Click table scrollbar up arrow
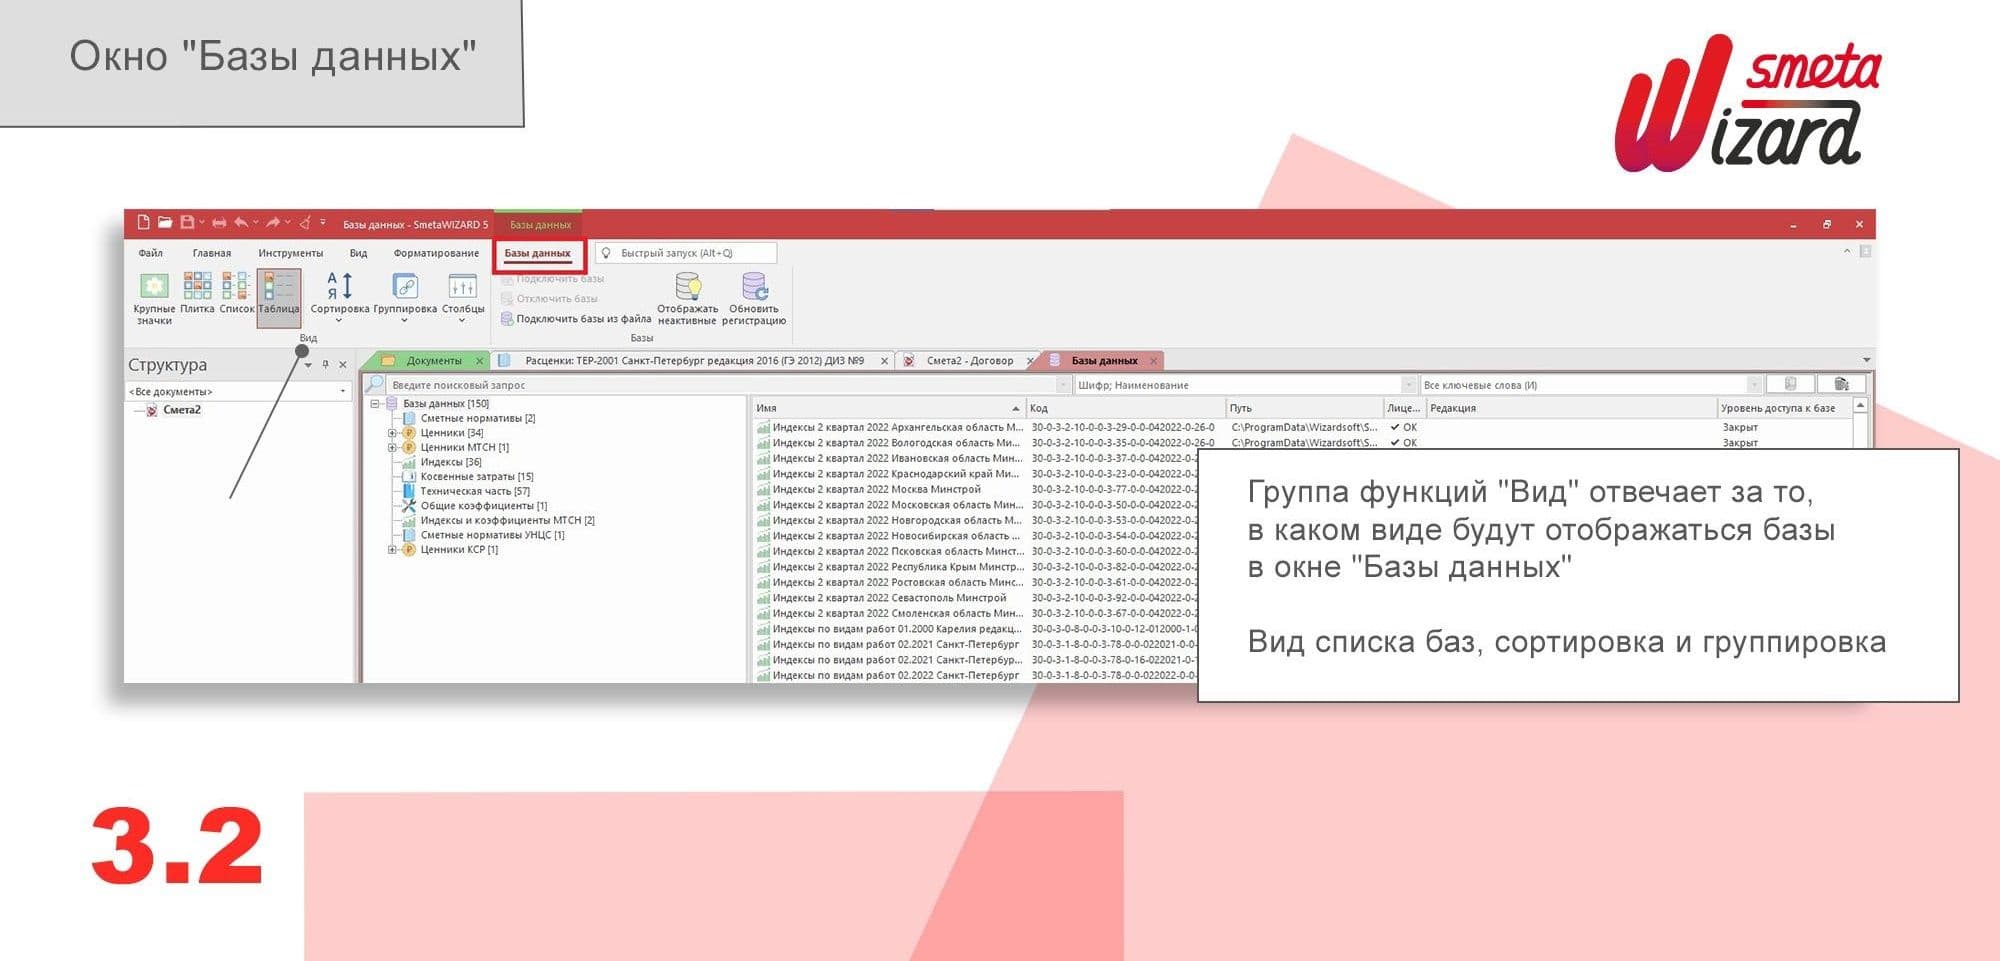The height and width of the screenshot is (961, 2000). pos(1860,405)
